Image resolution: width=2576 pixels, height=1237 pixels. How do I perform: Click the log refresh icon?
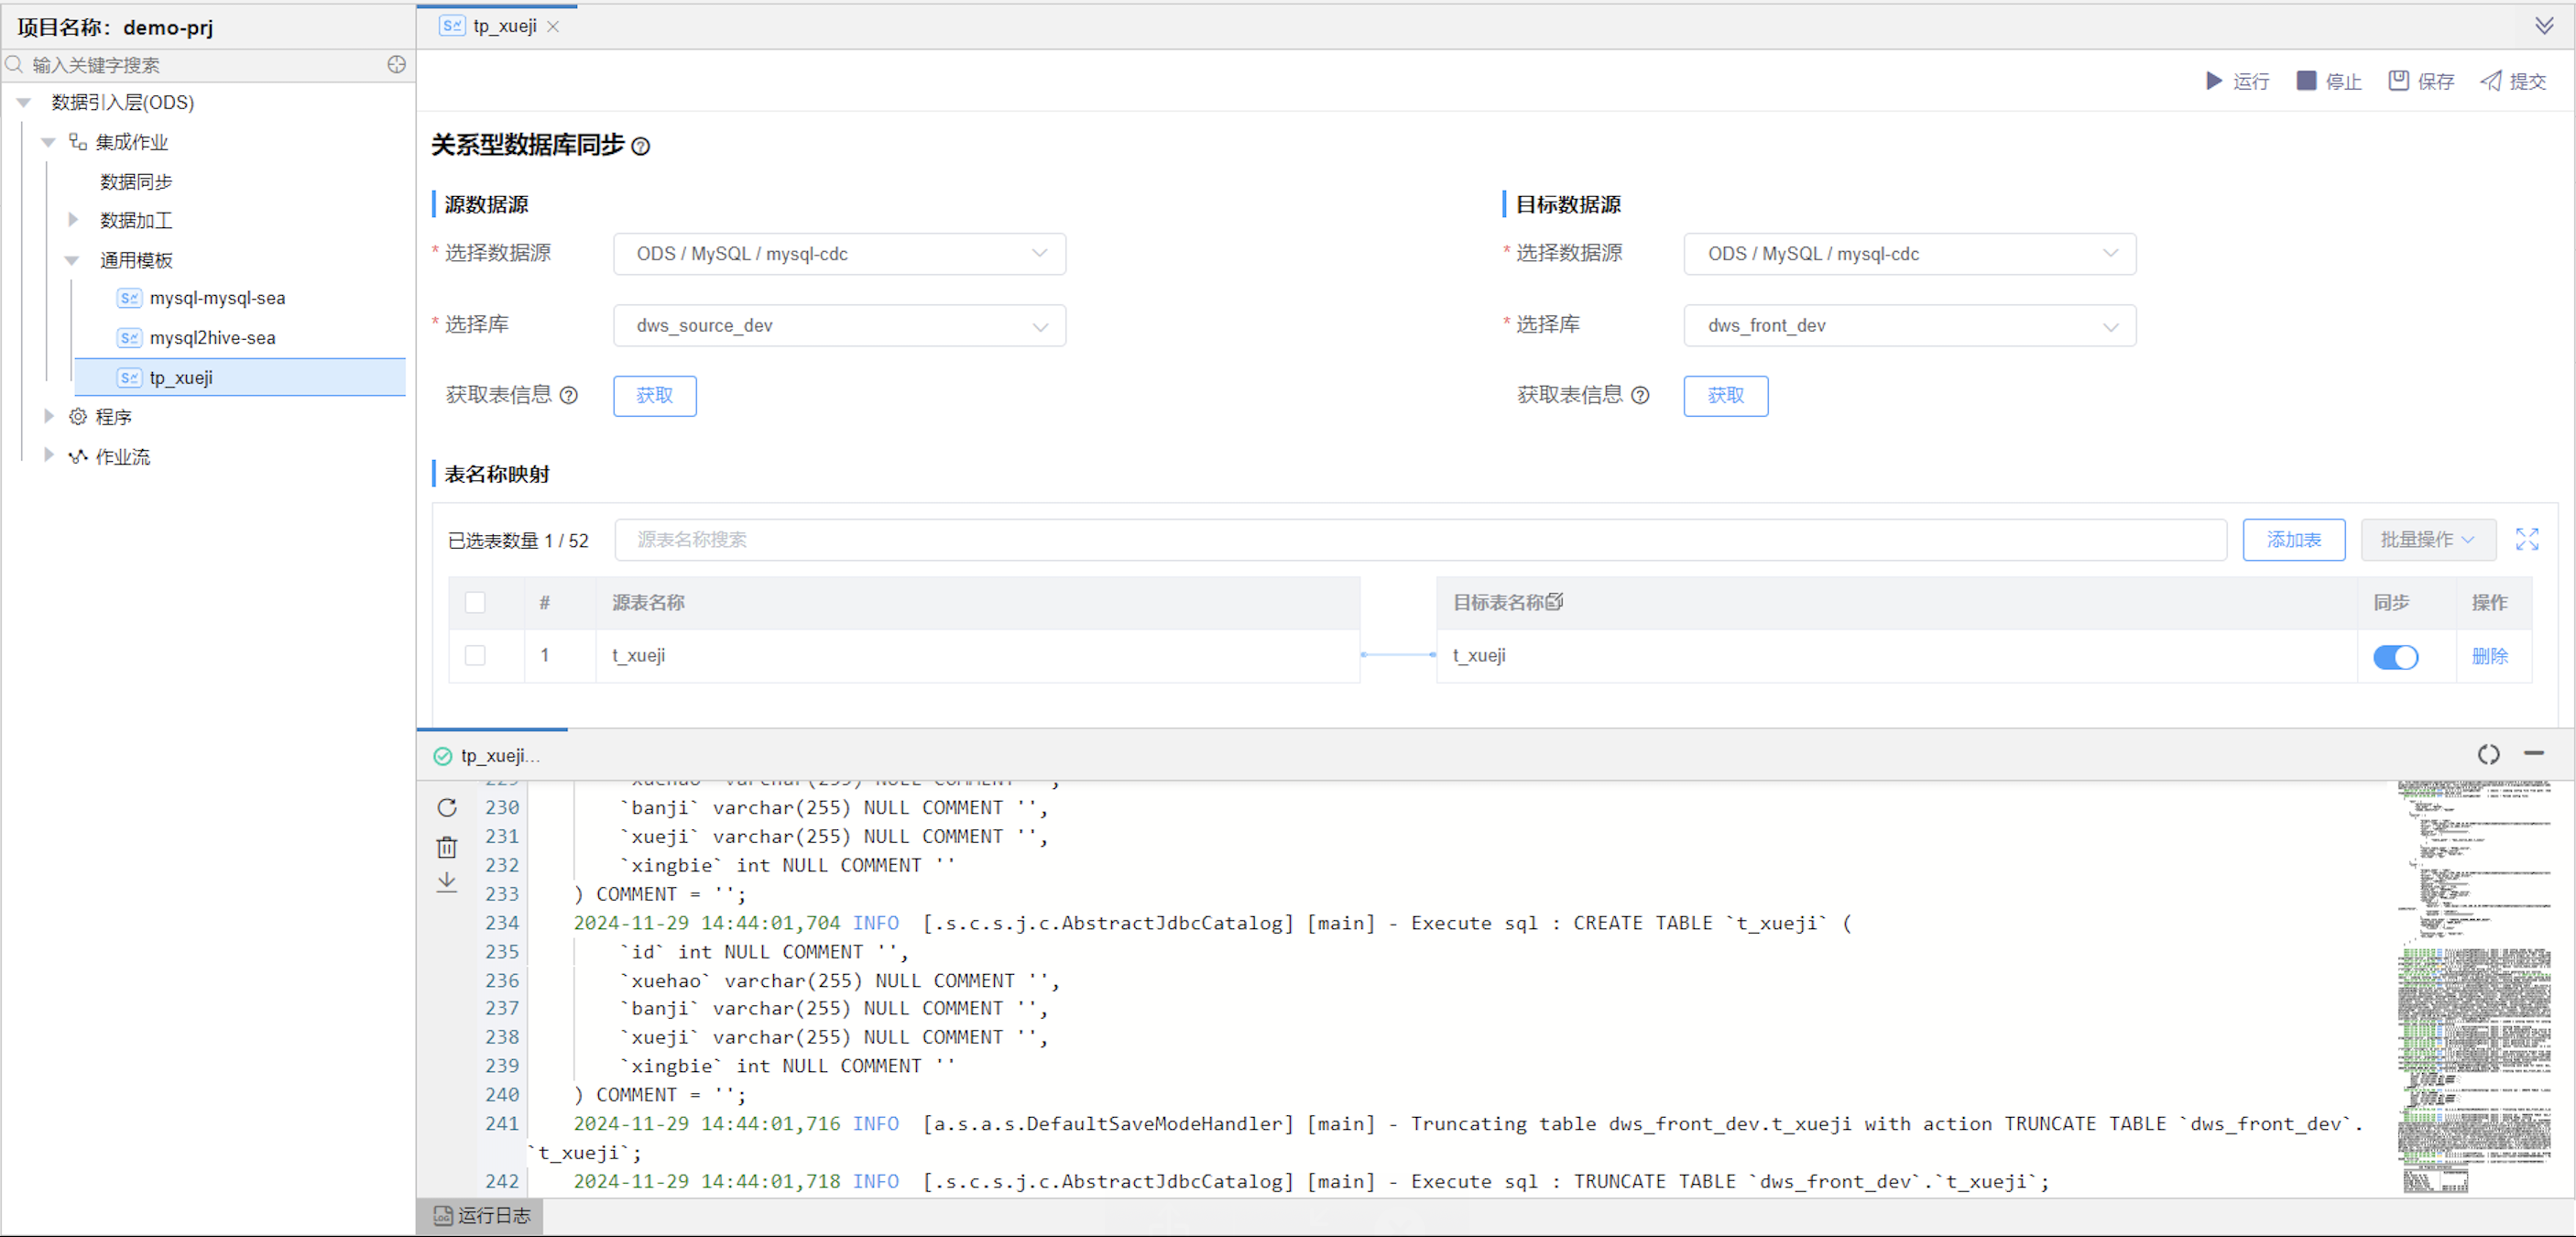pyautogui.click(x=447, y=807)
